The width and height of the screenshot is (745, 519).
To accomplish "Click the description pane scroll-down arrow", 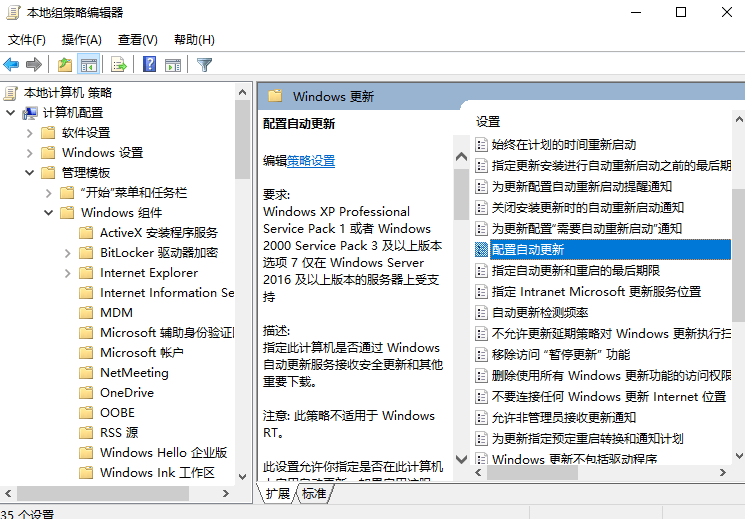I will tap(461, 460).
